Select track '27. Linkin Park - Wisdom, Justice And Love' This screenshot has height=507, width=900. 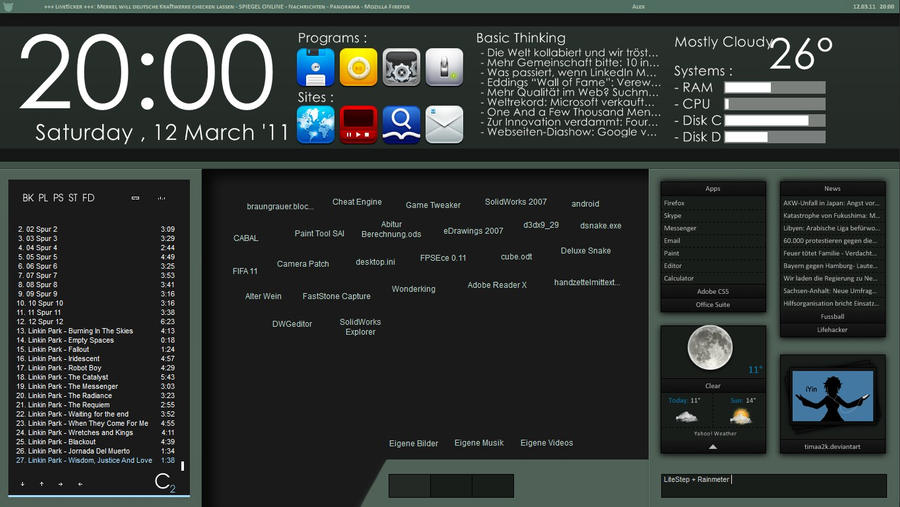point(95,460)
